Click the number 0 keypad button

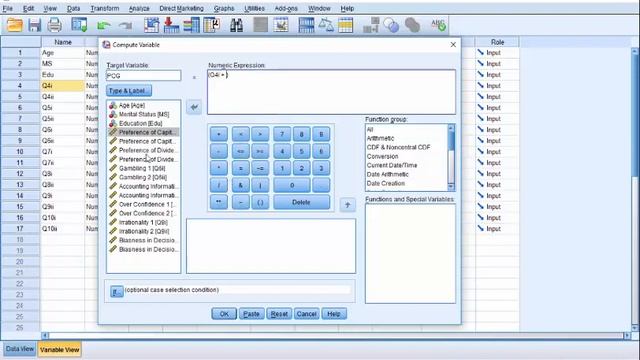pyautogui.click(x=292, y=185)
